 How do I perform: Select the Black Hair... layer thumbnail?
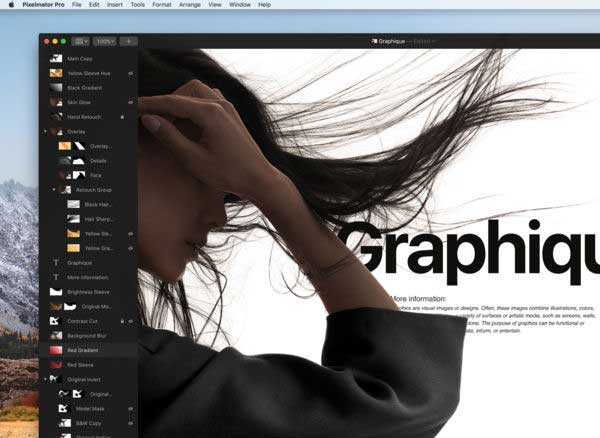(x=73, y=204)
